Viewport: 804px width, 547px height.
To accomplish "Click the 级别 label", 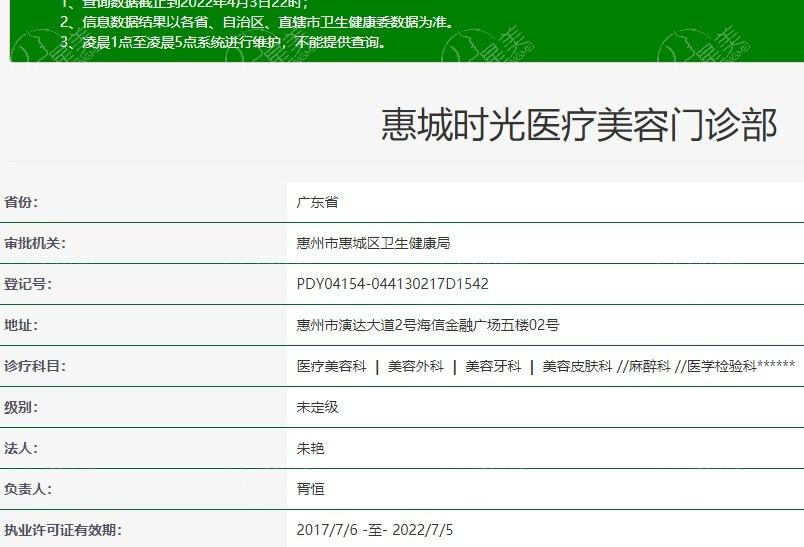I will point(21,407).
